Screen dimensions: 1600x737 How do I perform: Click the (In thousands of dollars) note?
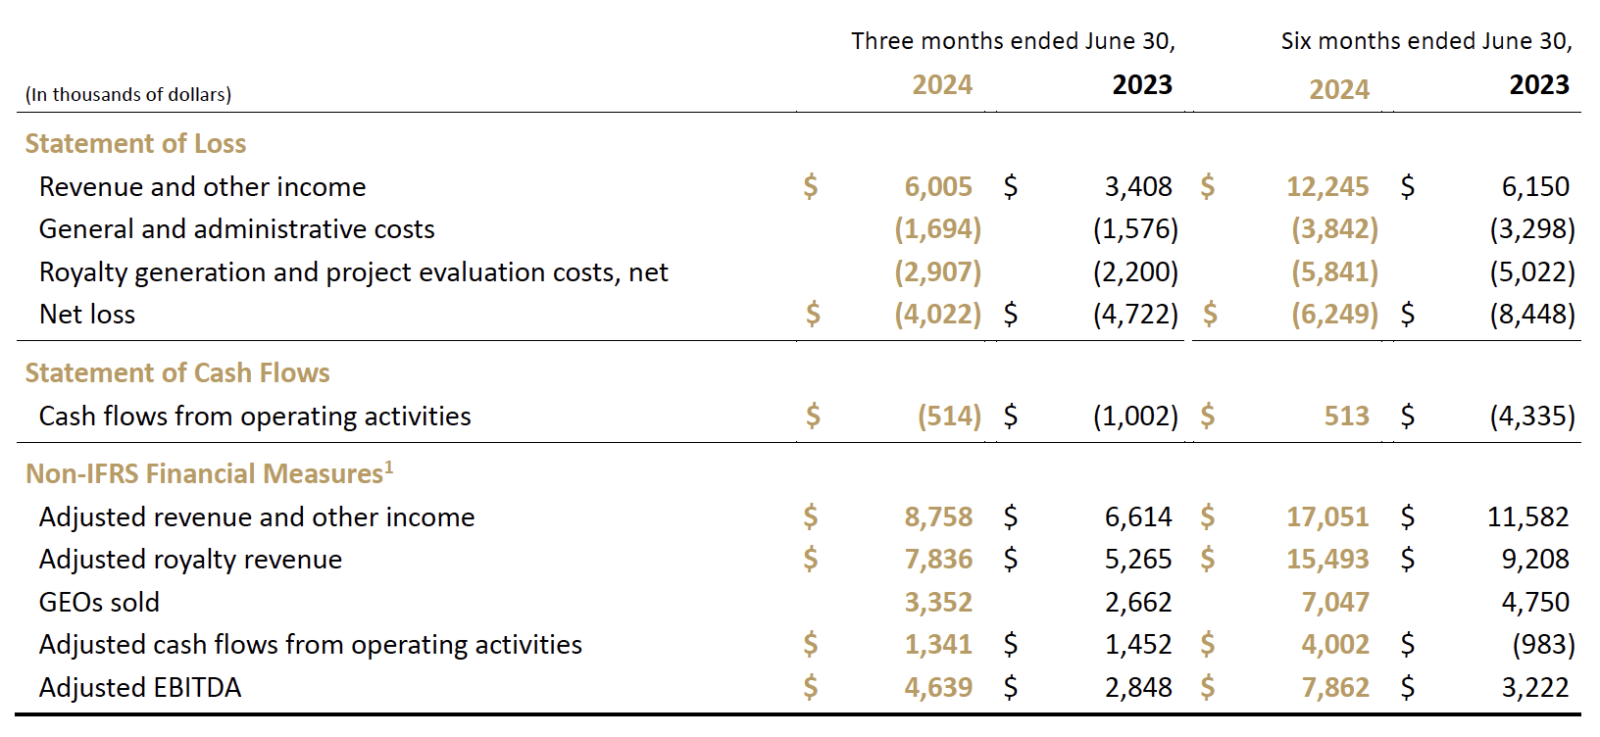pos(128,94)
